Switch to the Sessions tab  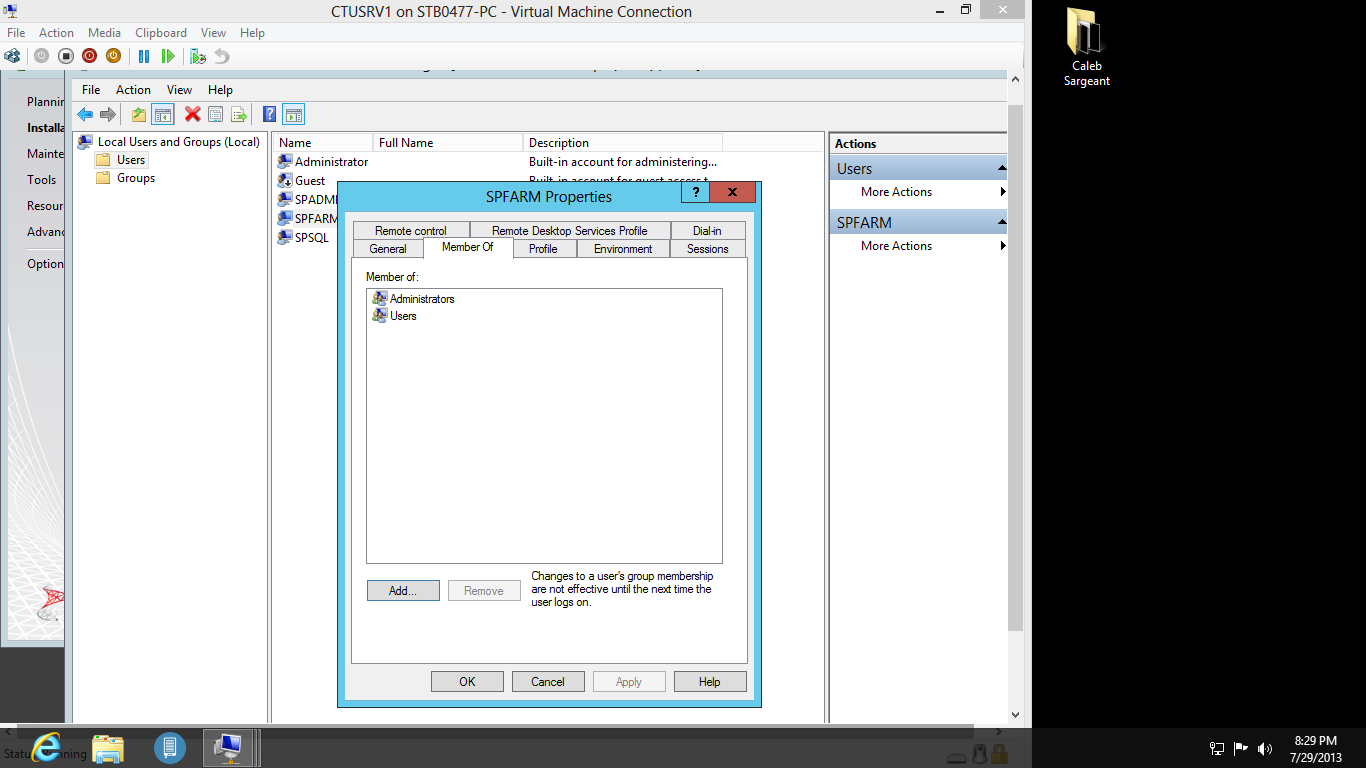tap(708, 249)
